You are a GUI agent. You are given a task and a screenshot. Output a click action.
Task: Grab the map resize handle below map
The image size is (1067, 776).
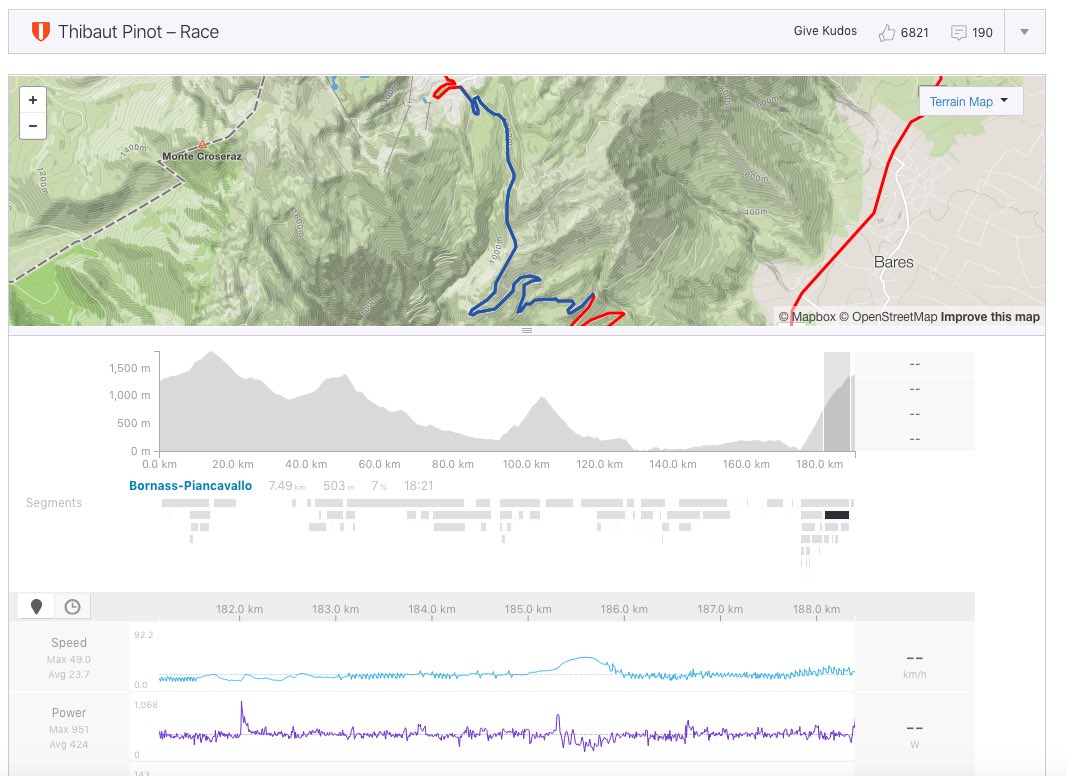tap(527, 330)
